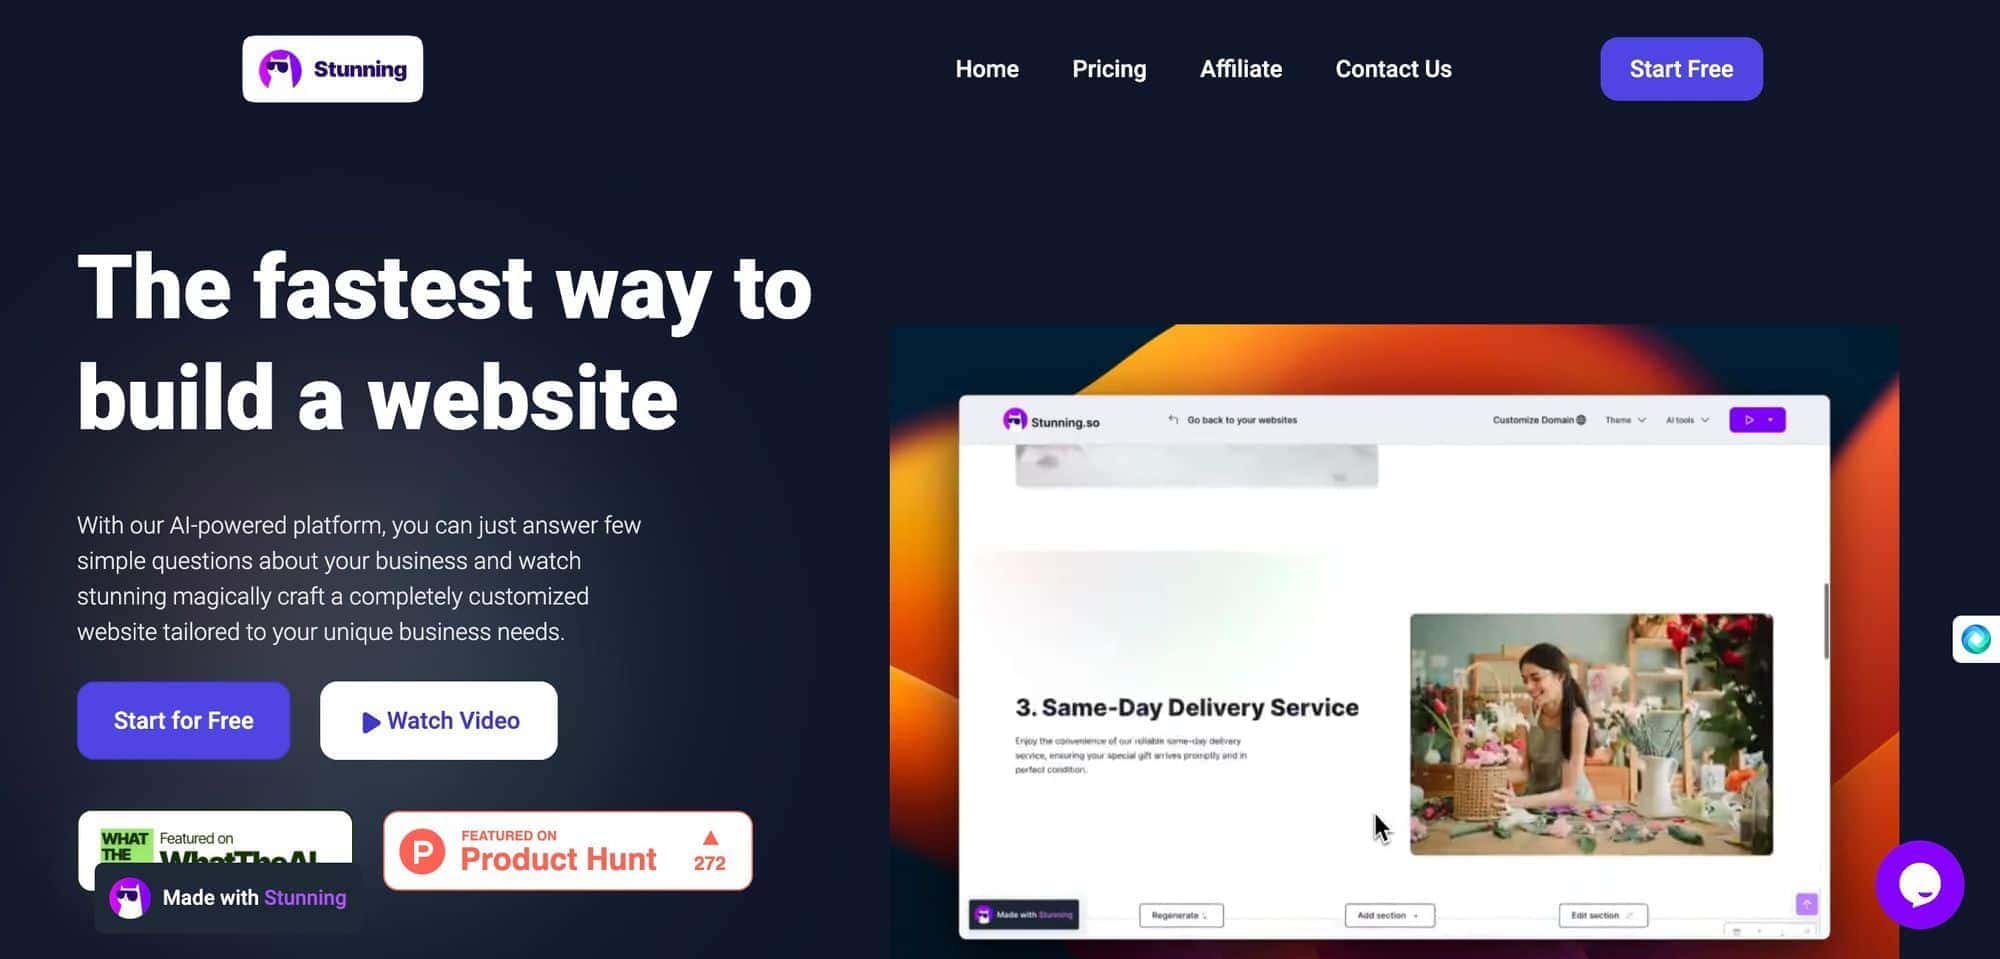Viewport: 2000px width, 959px height.
Task: Expand the Theme dropdown in preview
Action: click(x=1625, y=420)
